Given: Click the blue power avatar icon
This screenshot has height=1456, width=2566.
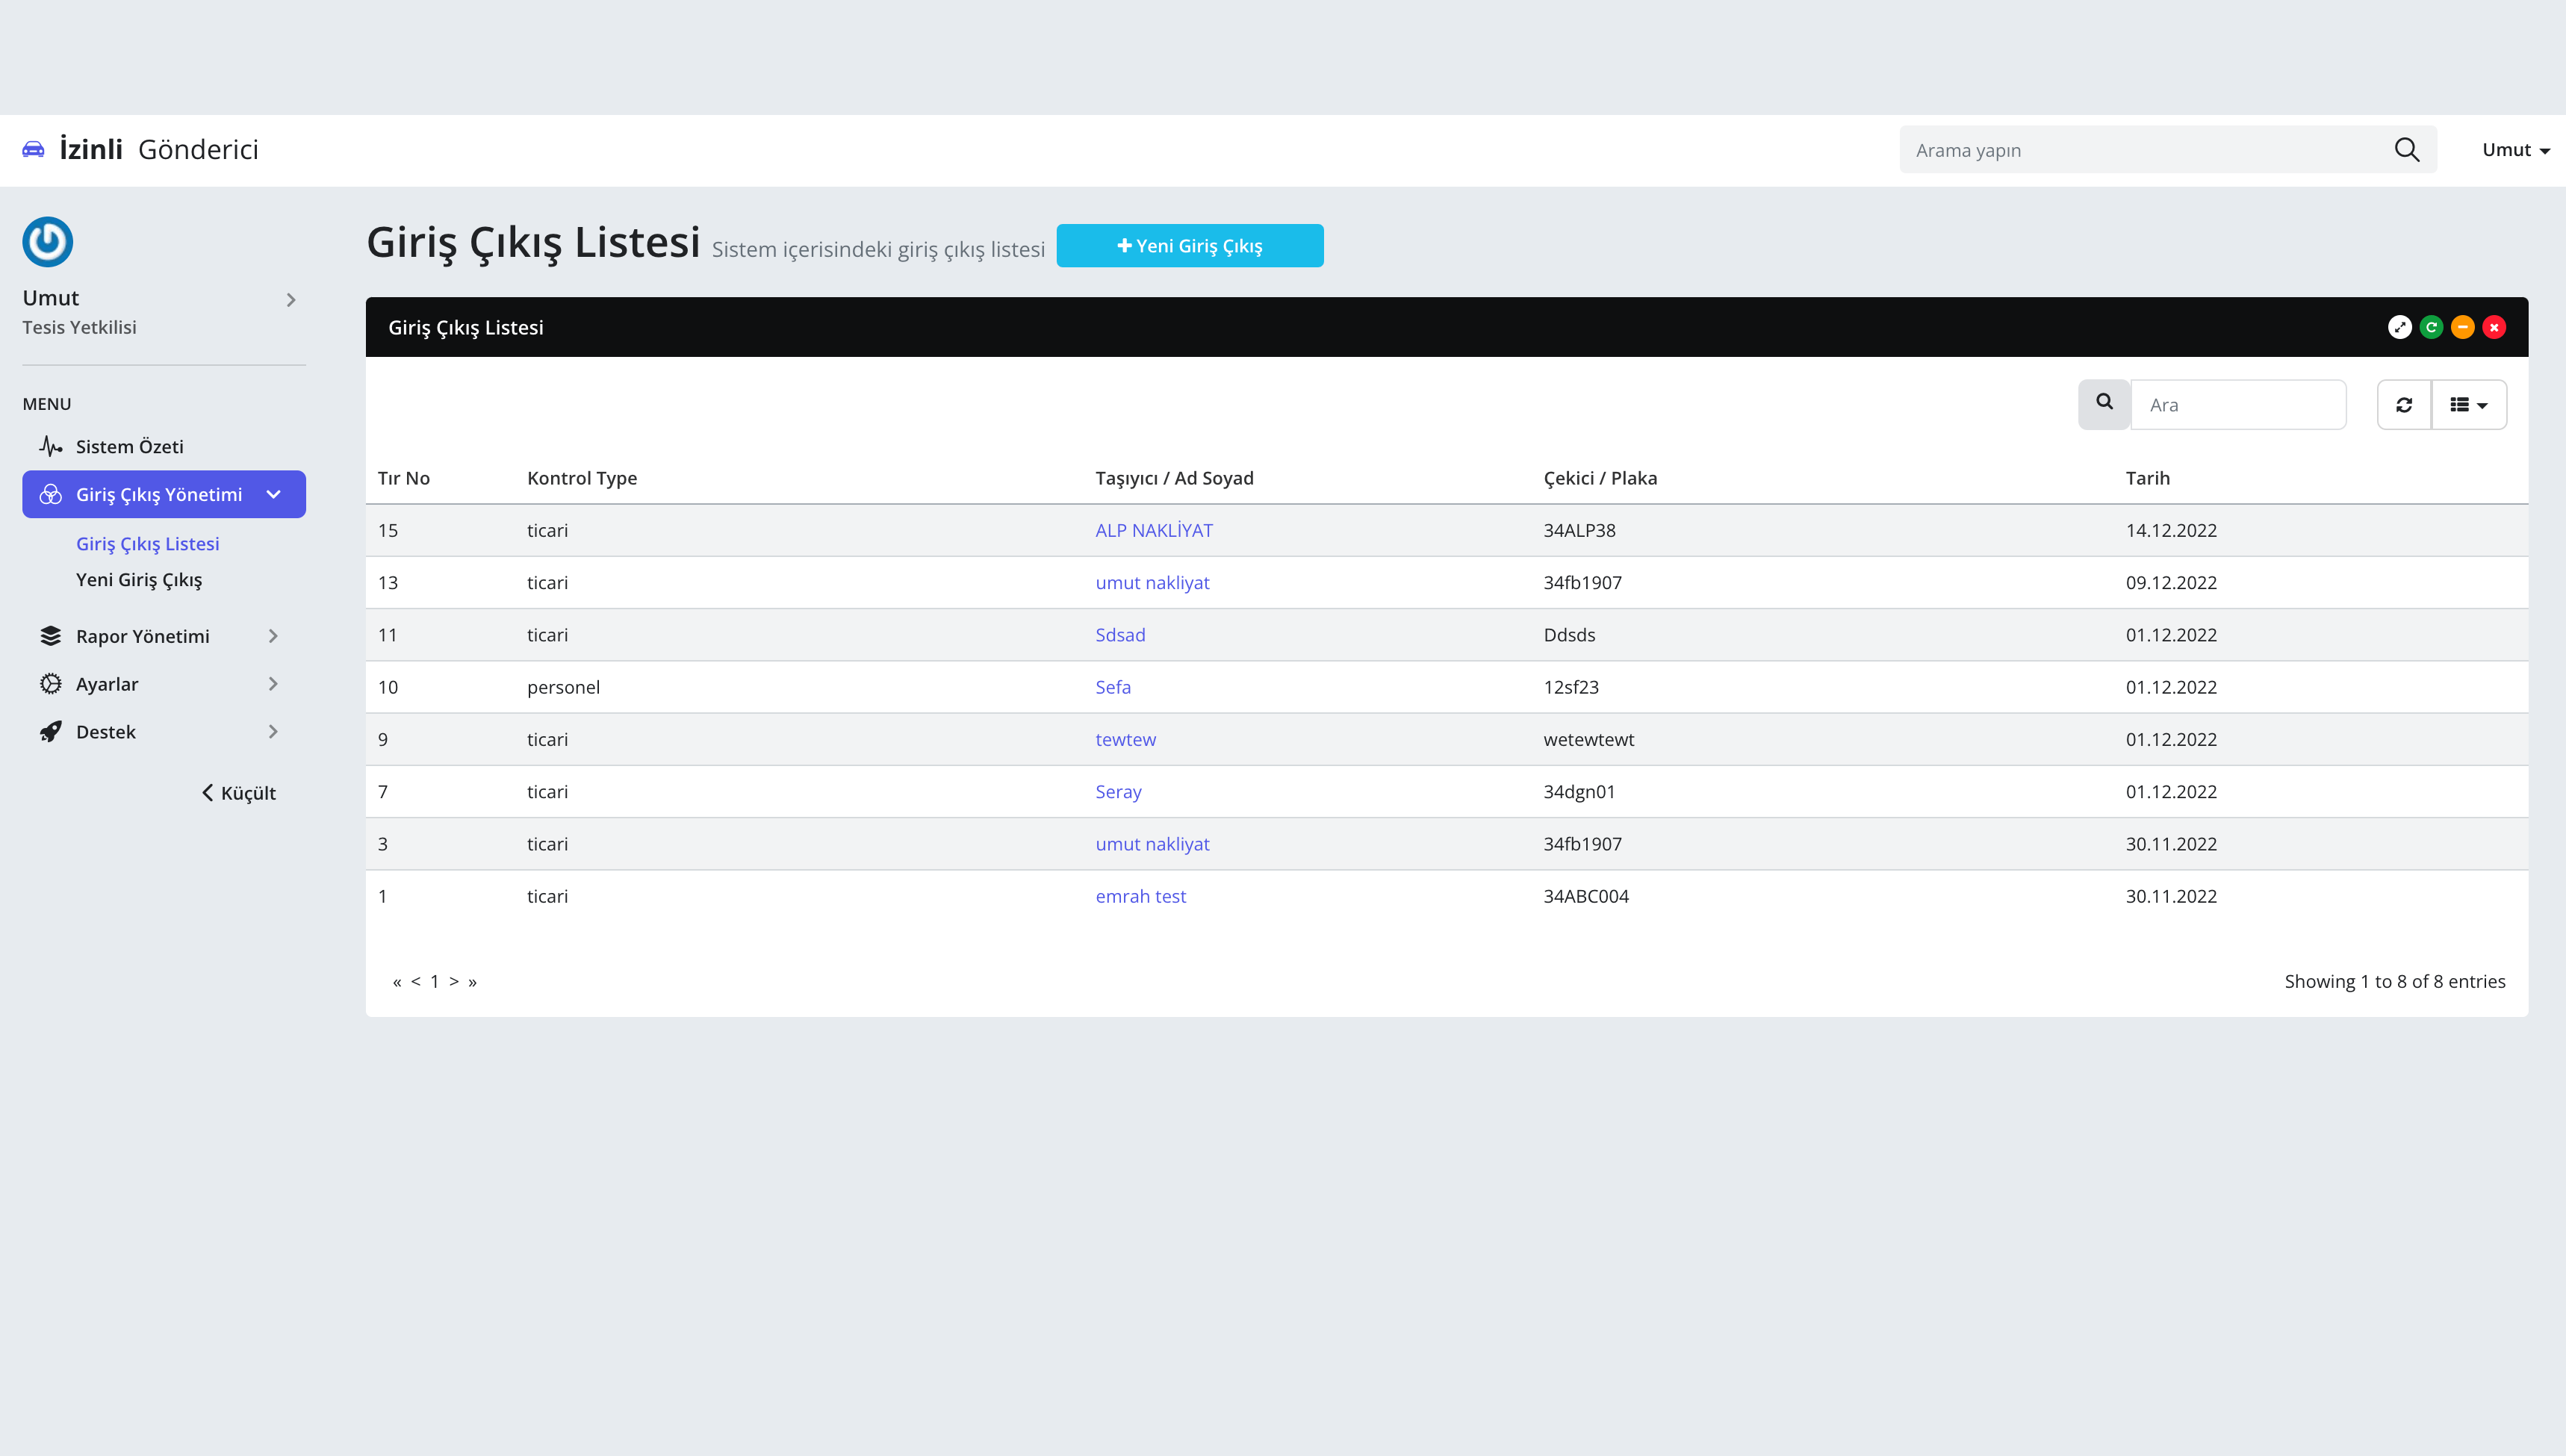Looking at the screenshot, I should [47, 241].
